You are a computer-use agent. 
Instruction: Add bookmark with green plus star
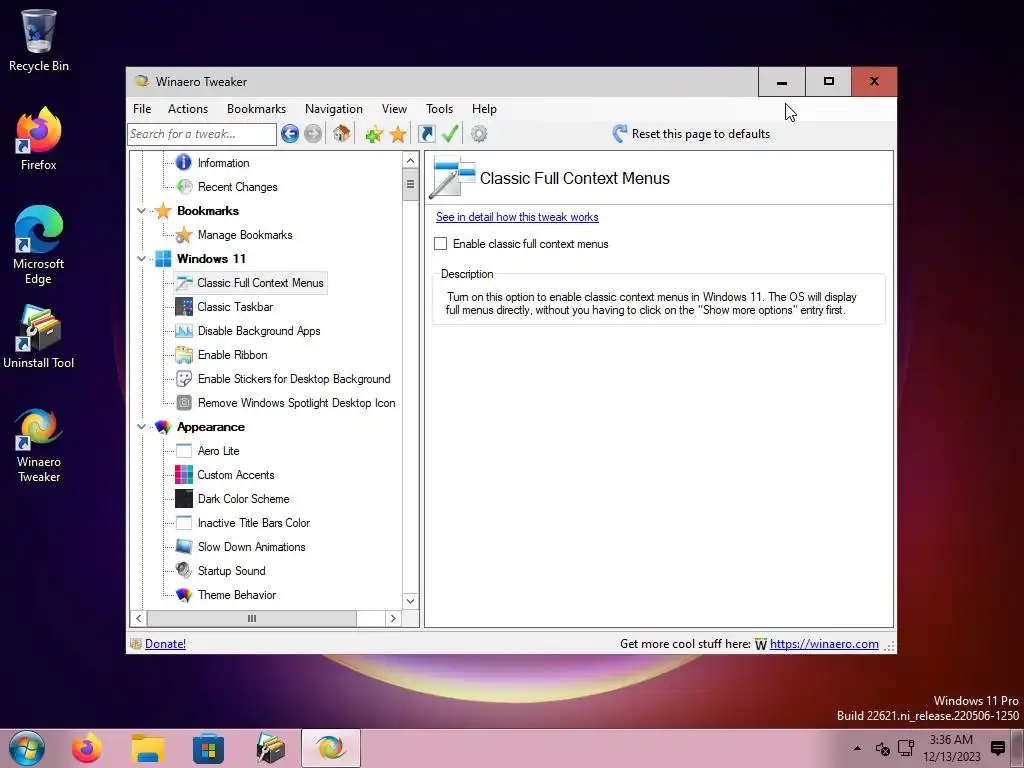coord(374,135)
